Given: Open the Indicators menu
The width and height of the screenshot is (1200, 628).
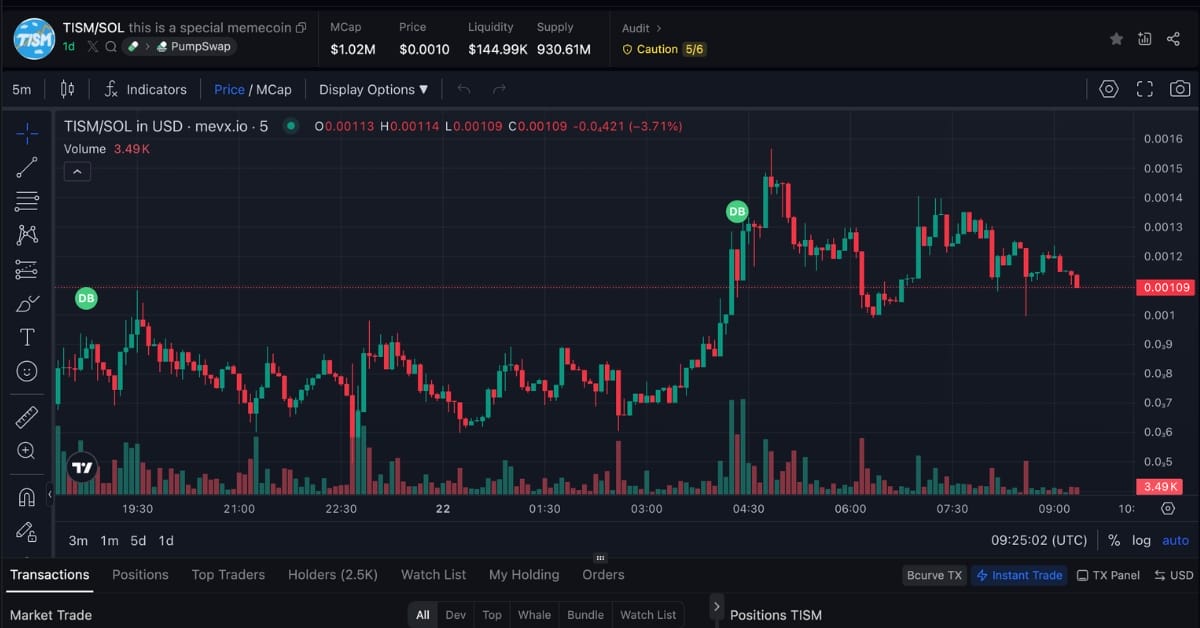Looking at the screenshot, I should (145, 89).
